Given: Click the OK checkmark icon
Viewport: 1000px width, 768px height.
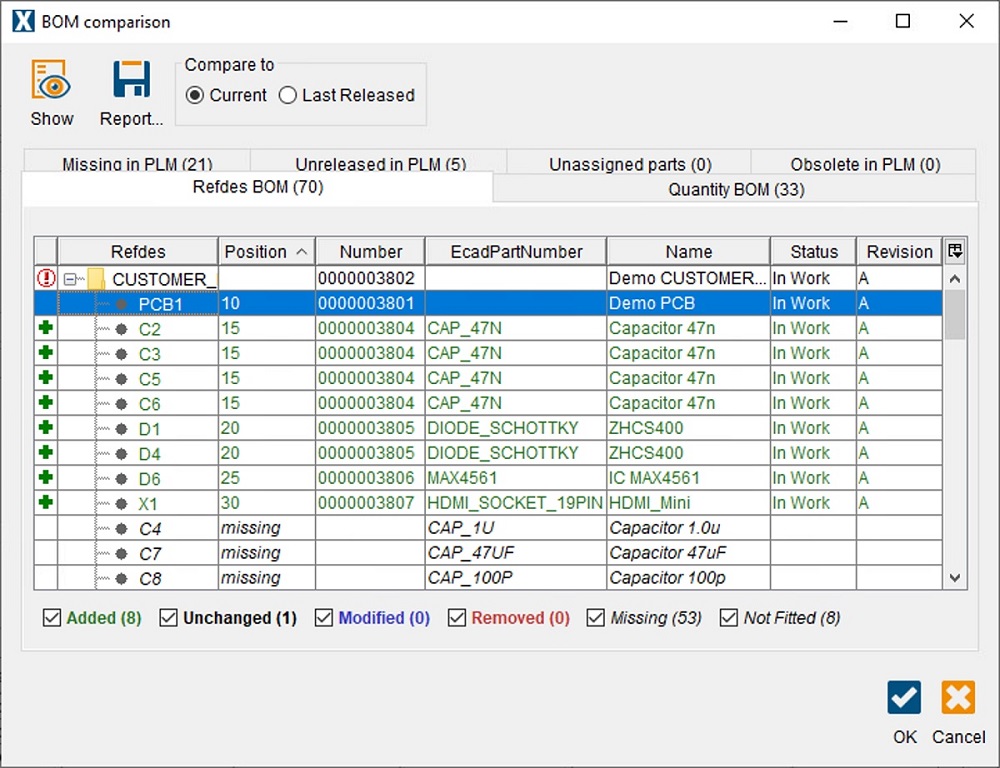Looking at the screenshot, I should click(904, 698).
